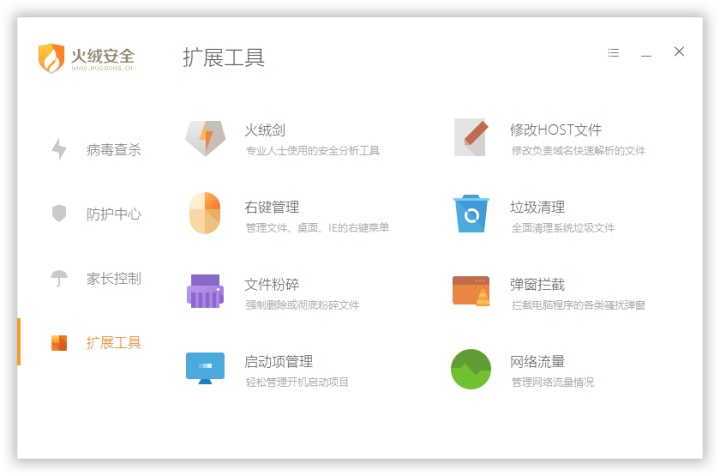This screenshot has height=476, width=720.
Task: Click the 网络流量 title
Action: click(x=537, y=362)
